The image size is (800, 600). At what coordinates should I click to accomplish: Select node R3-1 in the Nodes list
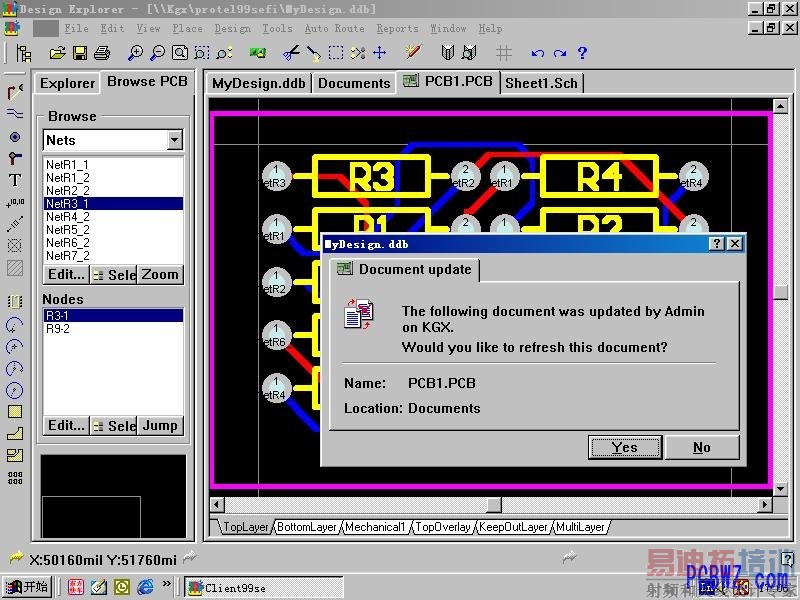pyautogui.click(x=113, y=315)
